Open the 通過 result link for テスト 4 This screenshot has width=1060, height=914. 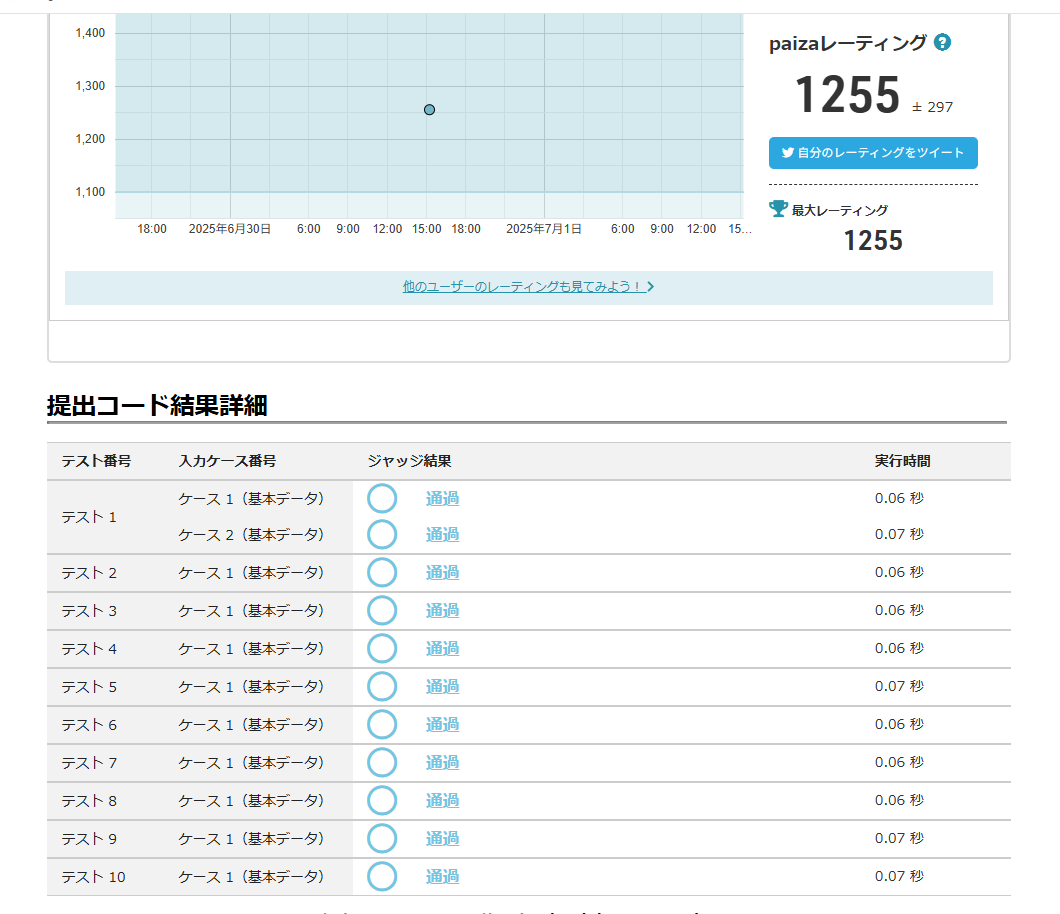(442, 648)
